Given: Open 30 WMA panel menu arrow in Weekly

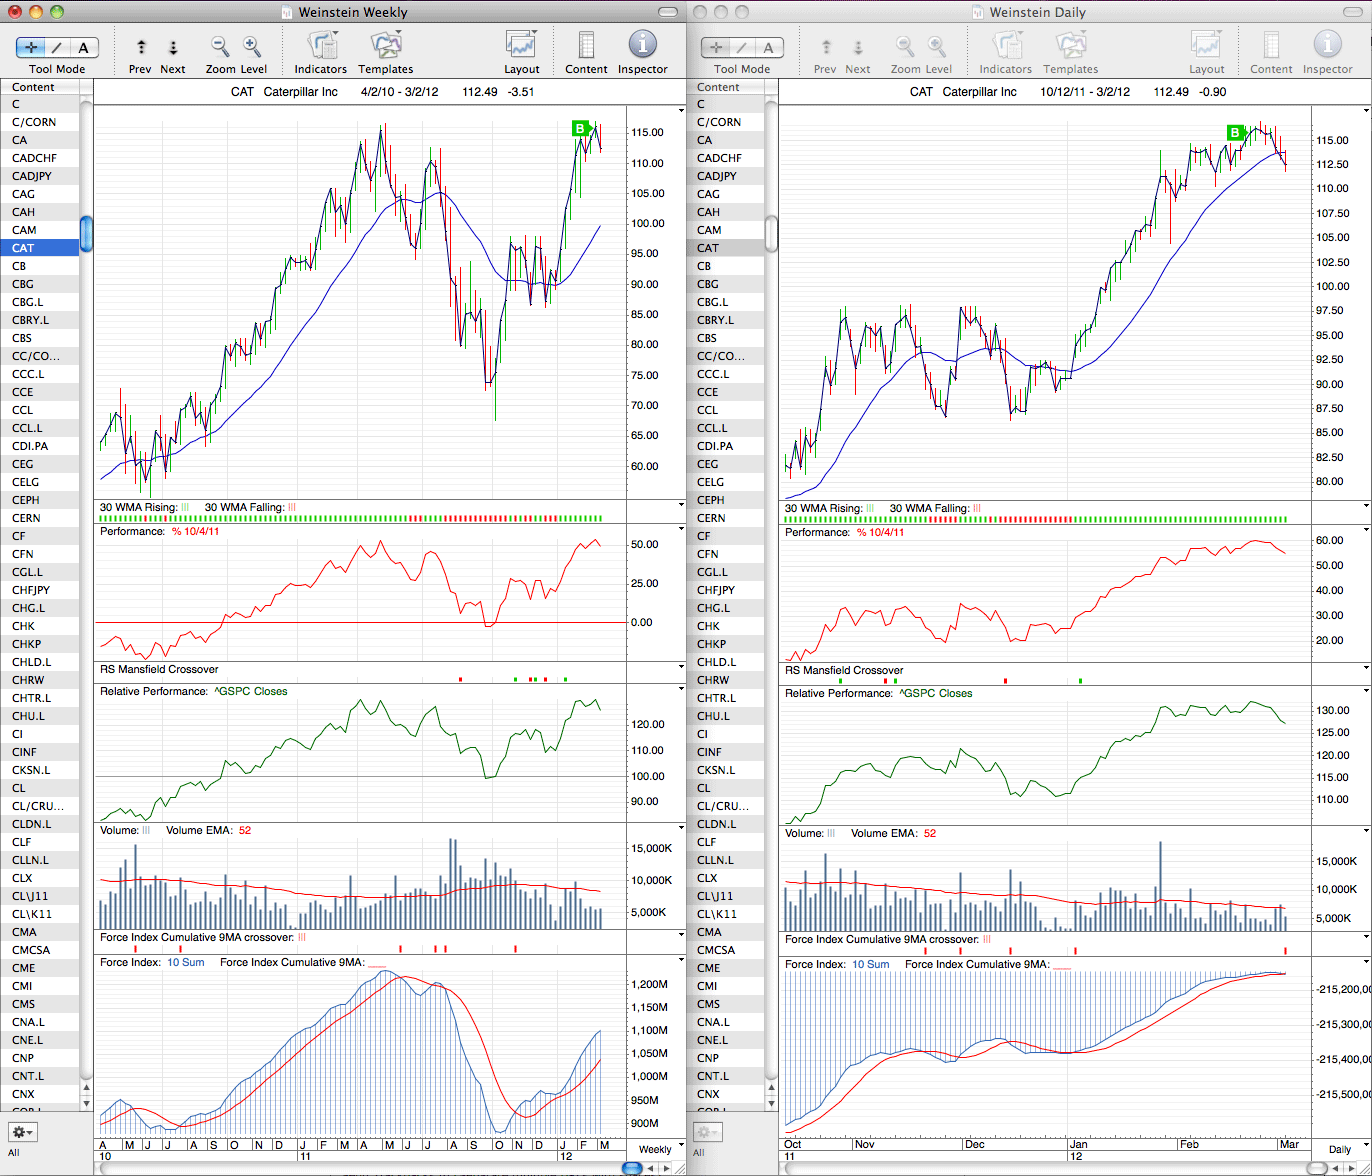Looking at the screenshot, I should click(681, 505).
